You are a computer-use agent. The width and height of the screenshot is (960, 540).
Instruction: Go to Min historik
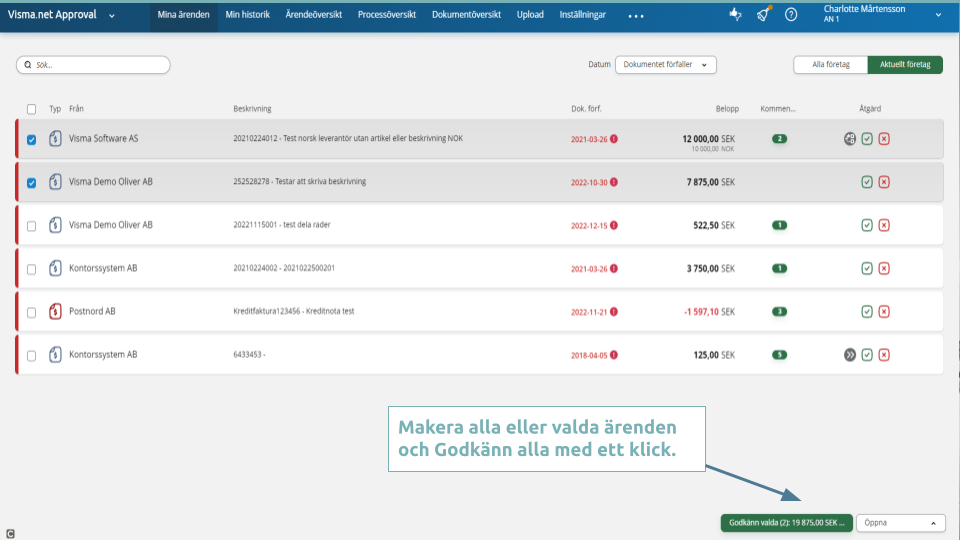(x=247, y=15)
